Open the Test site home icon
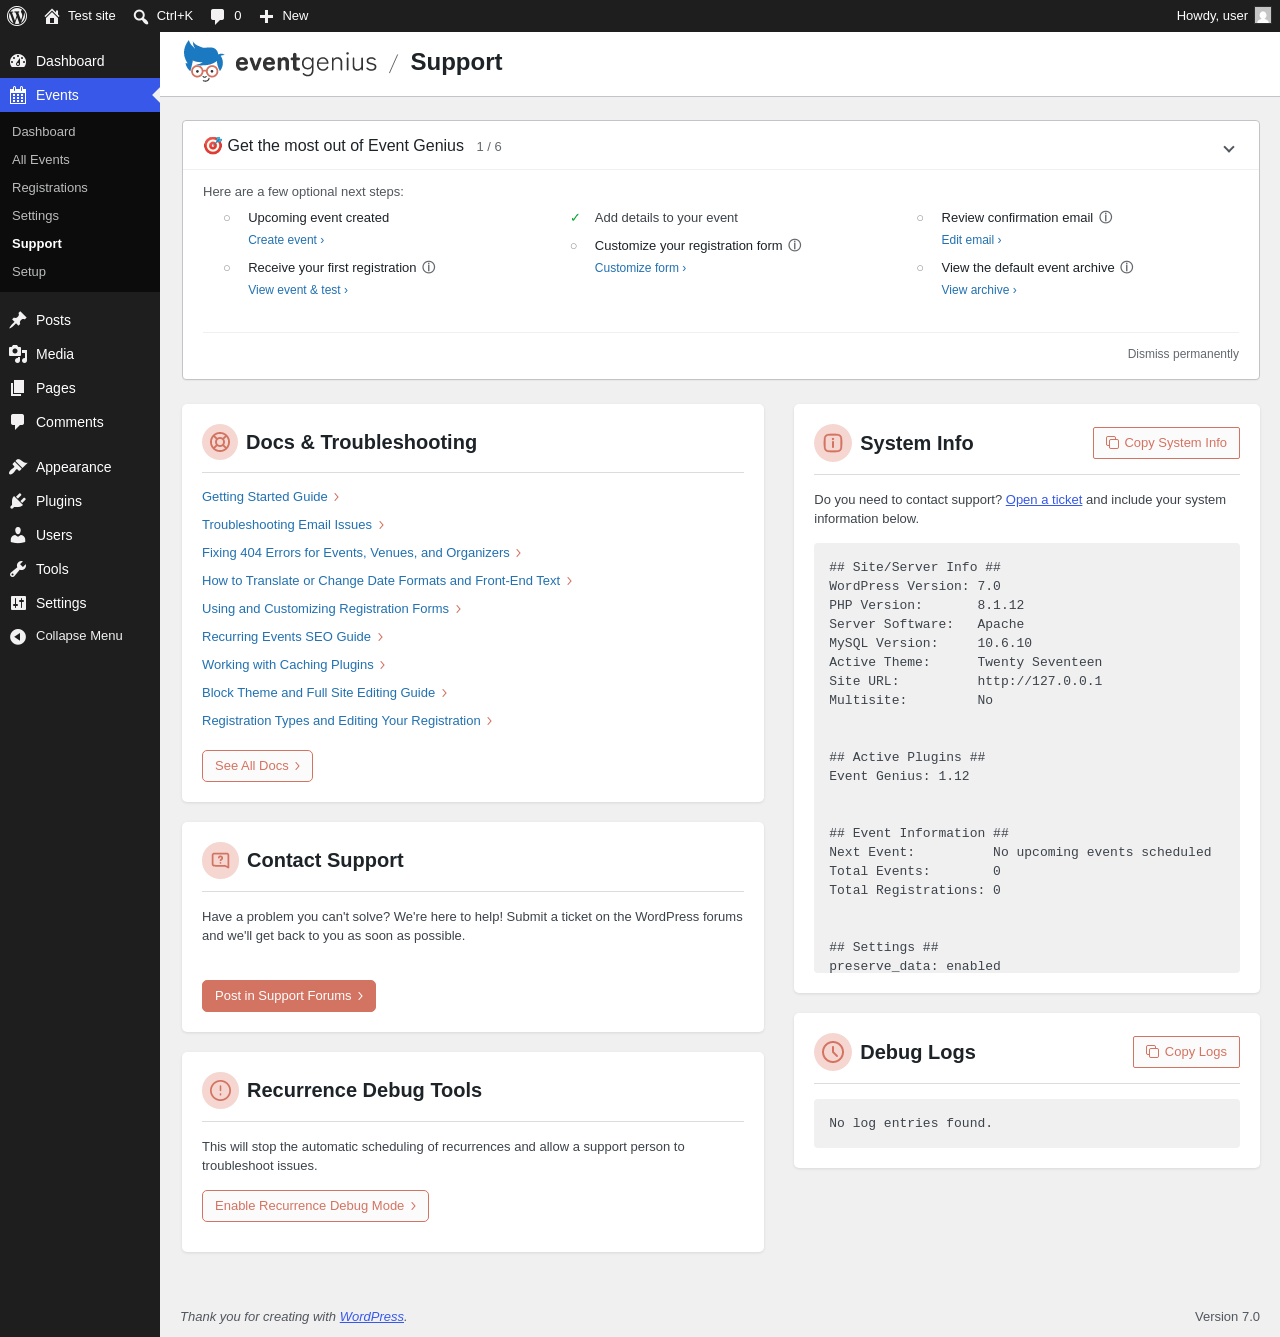1280x1337 pixels. pyautogui.click(x=52, y=16)
